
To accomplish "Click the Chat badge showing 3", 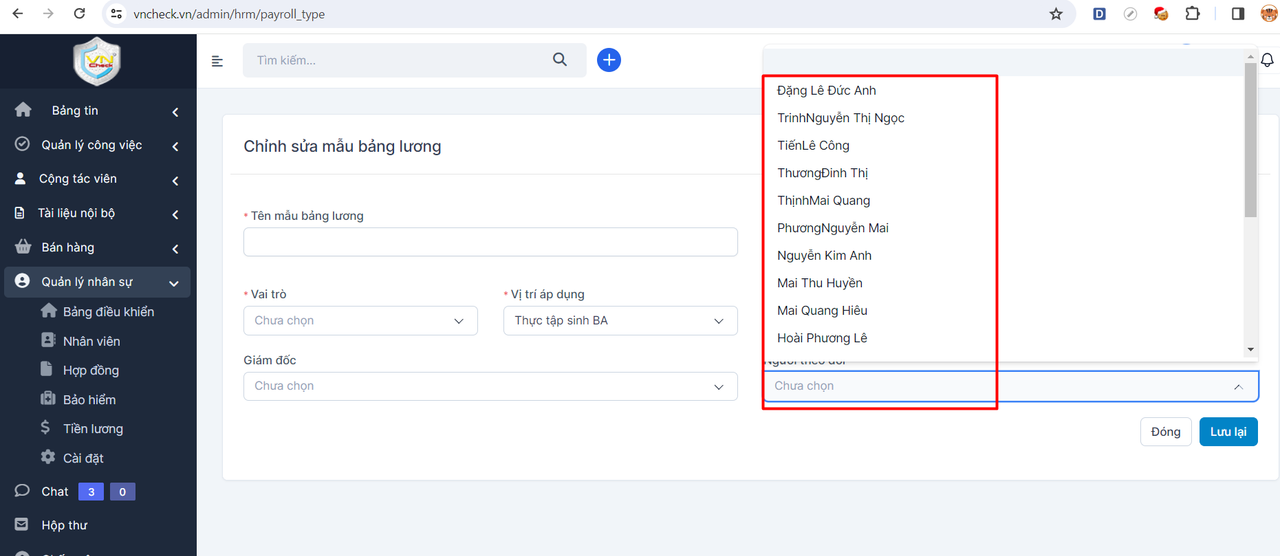I will click(91, 492).
